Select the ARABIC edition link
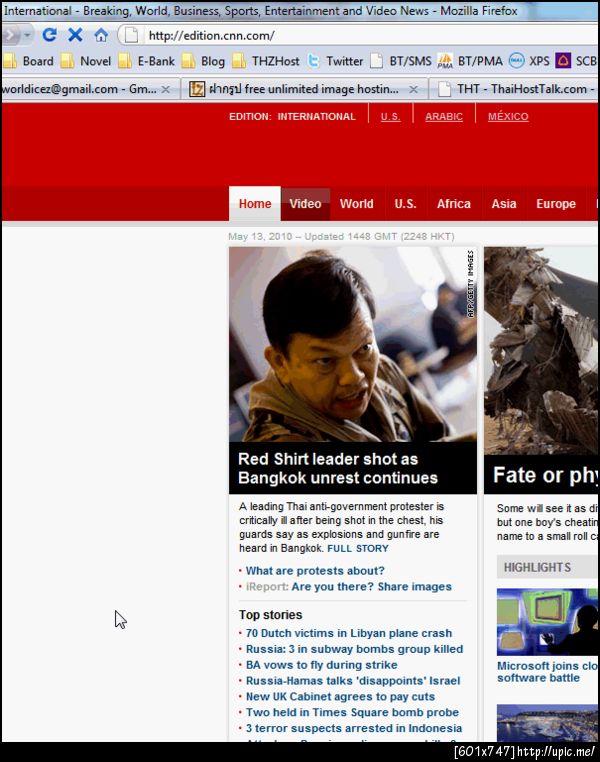The height and width of the screenshot is (762, 600). pos(444,117)
